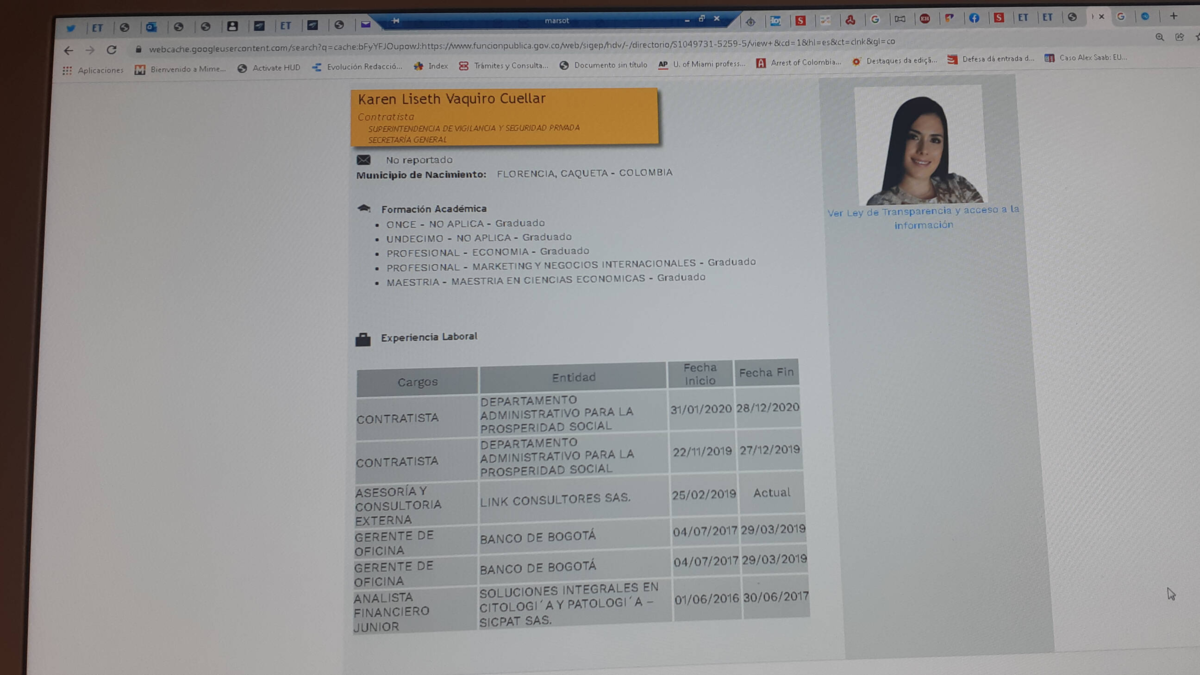This screenshot has width=1200, height=675.
Task: Open the 'Activate HUD' bookmark
Action: tap(269, 68)
